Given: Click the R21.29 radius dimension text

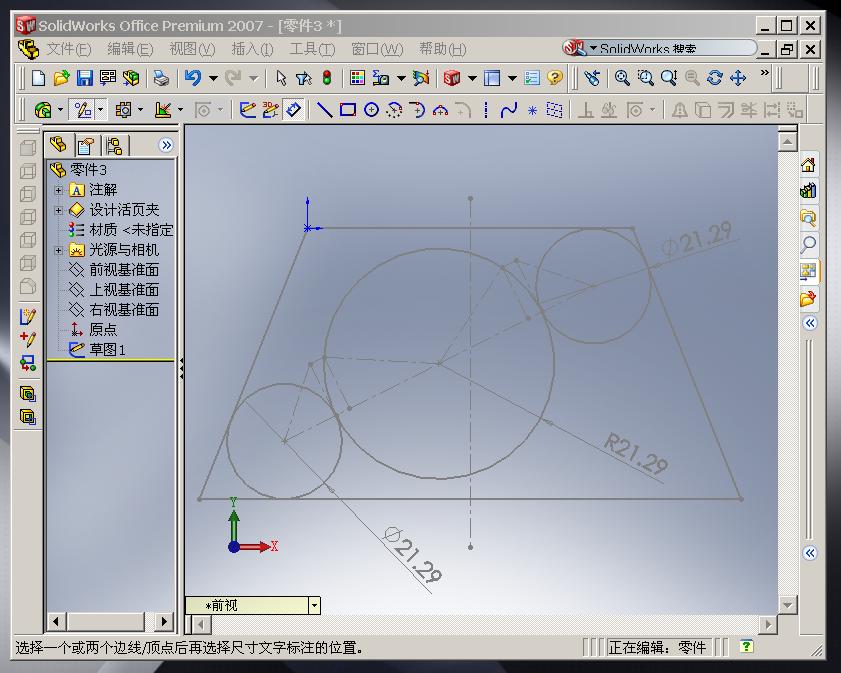Looking at the screenshot, I should pos(636,454).
